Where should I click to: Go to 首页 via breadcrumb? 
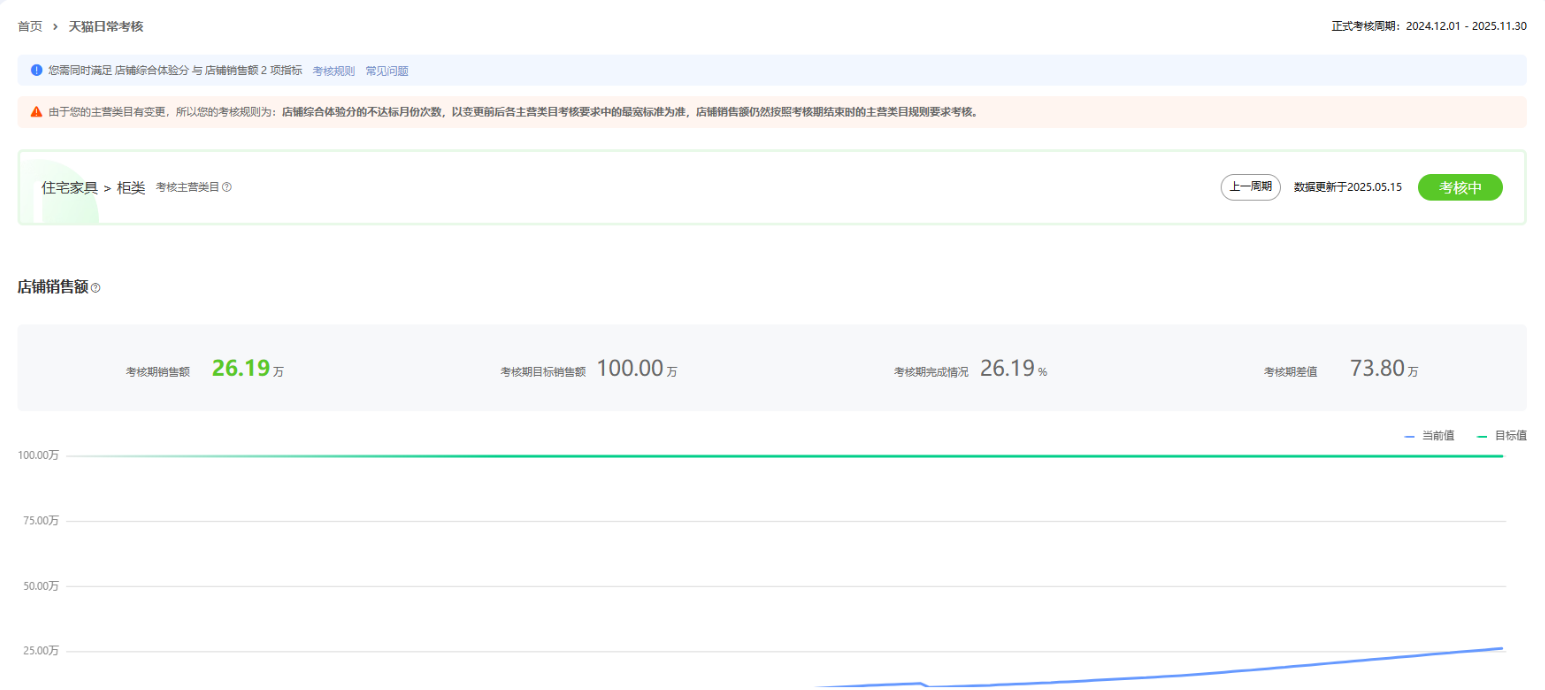point(30,26)
